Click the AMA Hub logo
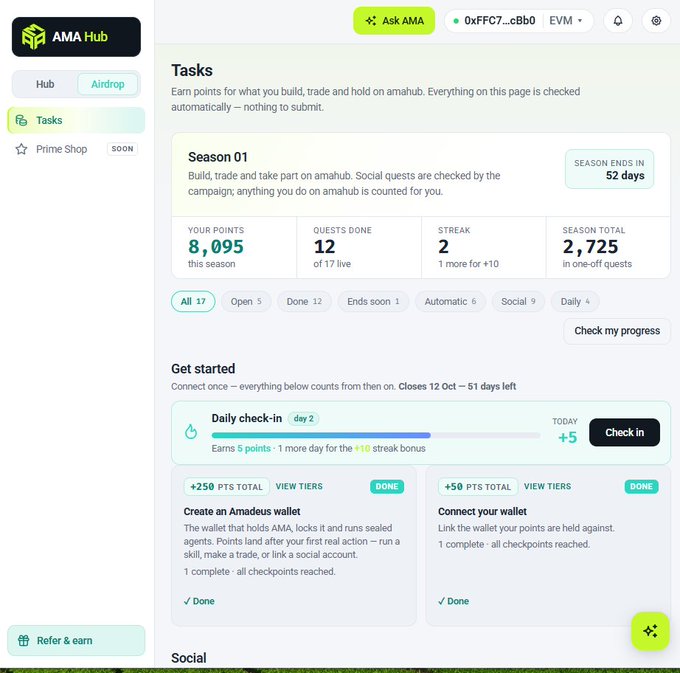This screenshot has height=673, width=680. [76, 37]
